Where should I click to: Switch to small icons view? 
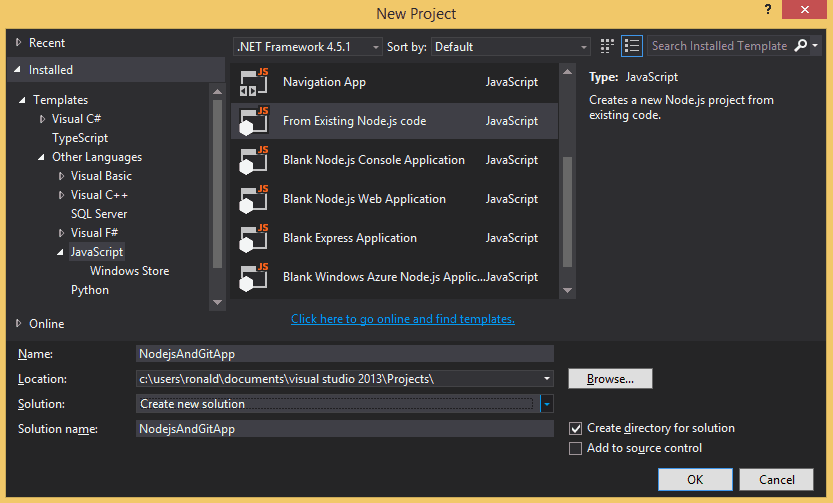click(607, 46)
